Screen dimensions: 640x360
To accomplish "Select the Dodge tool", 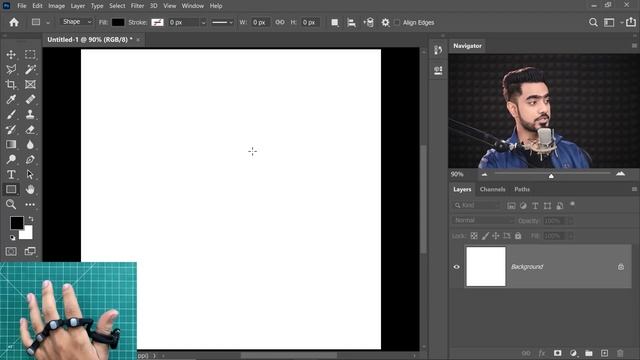I will (11, 160).
